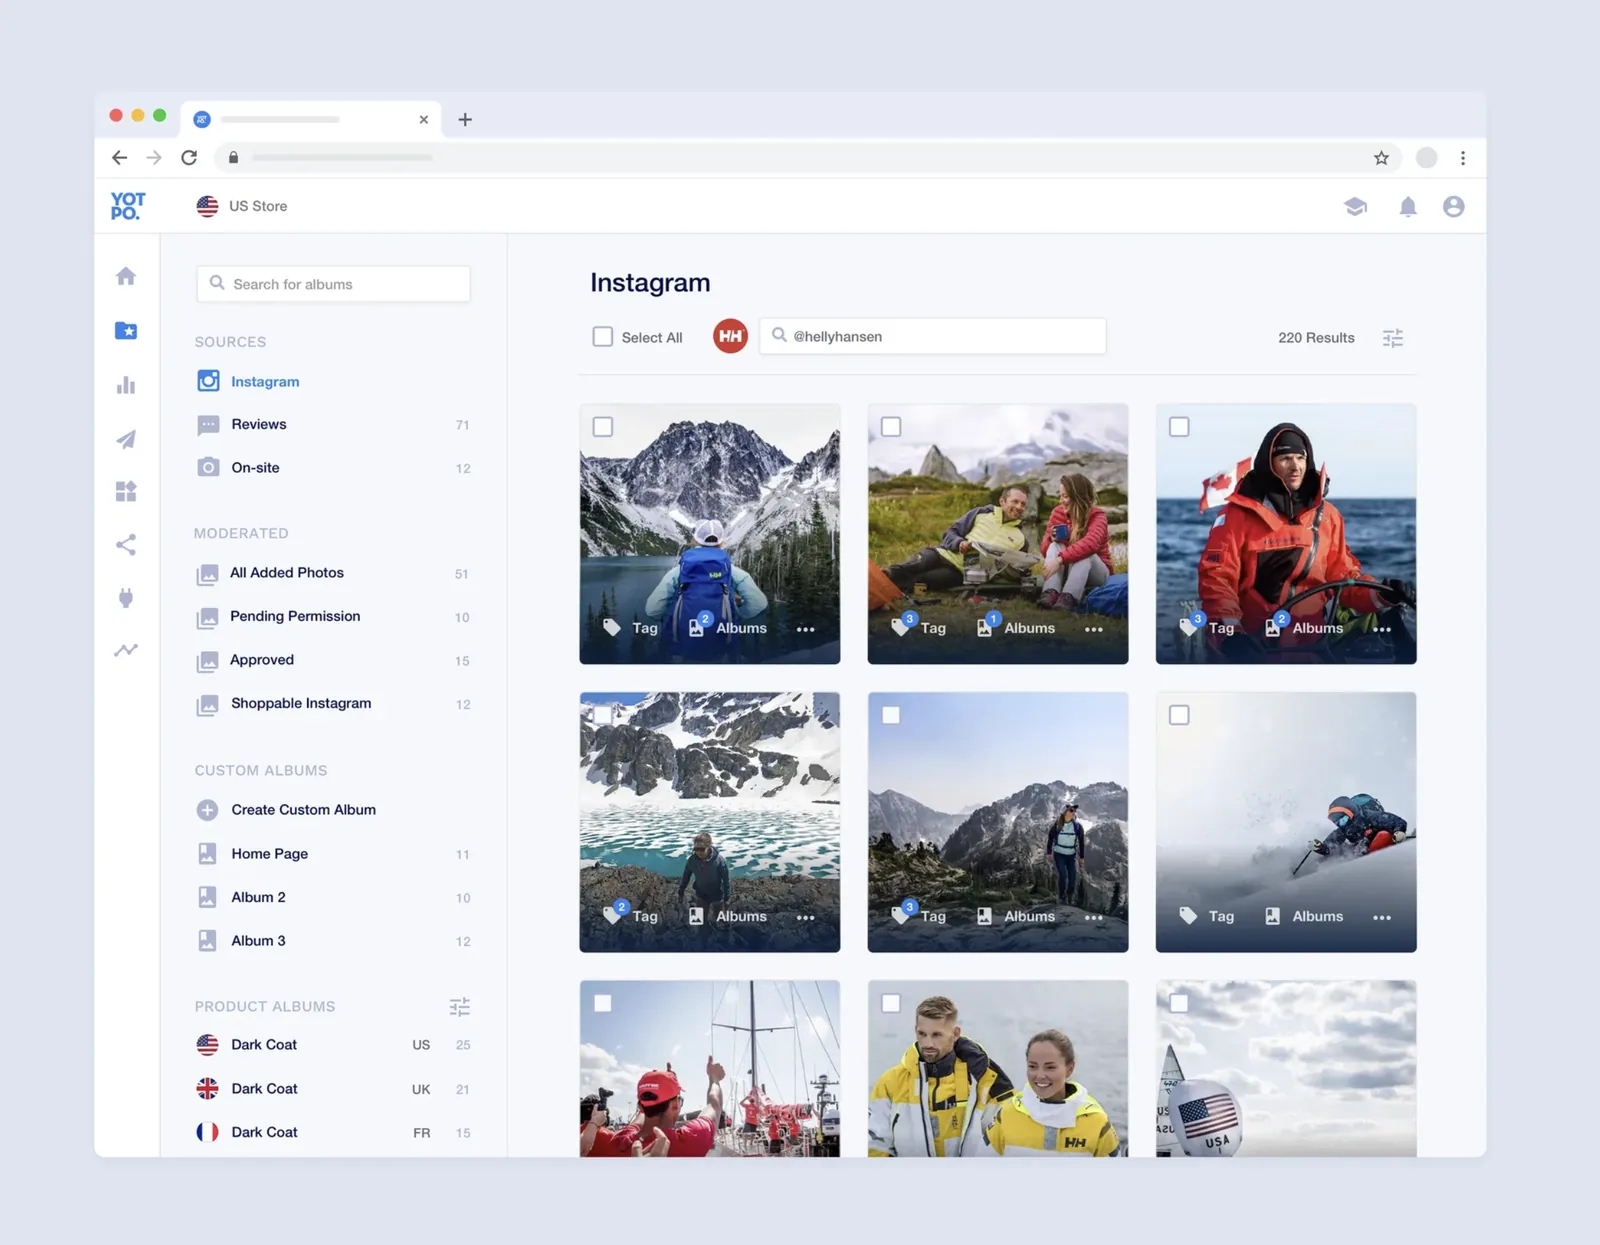Open the notifications bell
The width and height of the screenshot is (1600, 1245).
(1408, 207)
